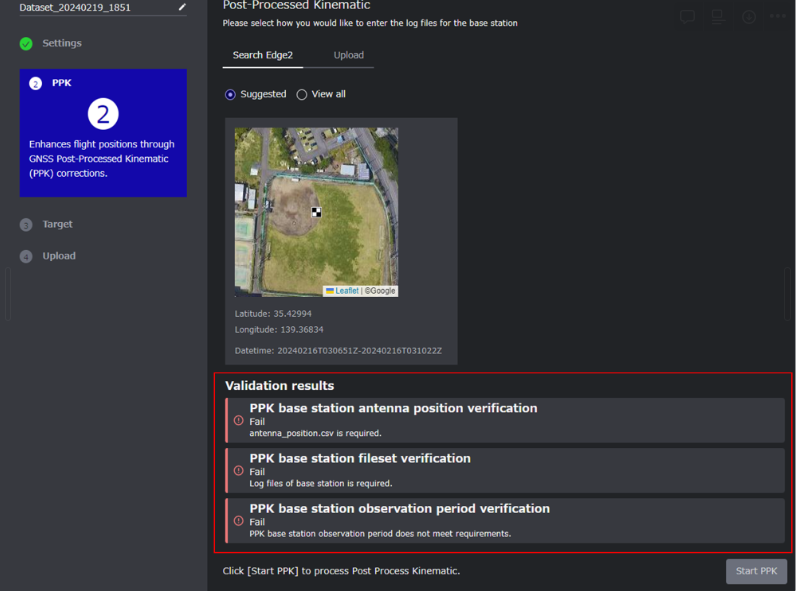The height and width of the screenshot is (592, 796).
Task: Click the Datetime range text
Action: pyautogui.click(x=338, y=351)
